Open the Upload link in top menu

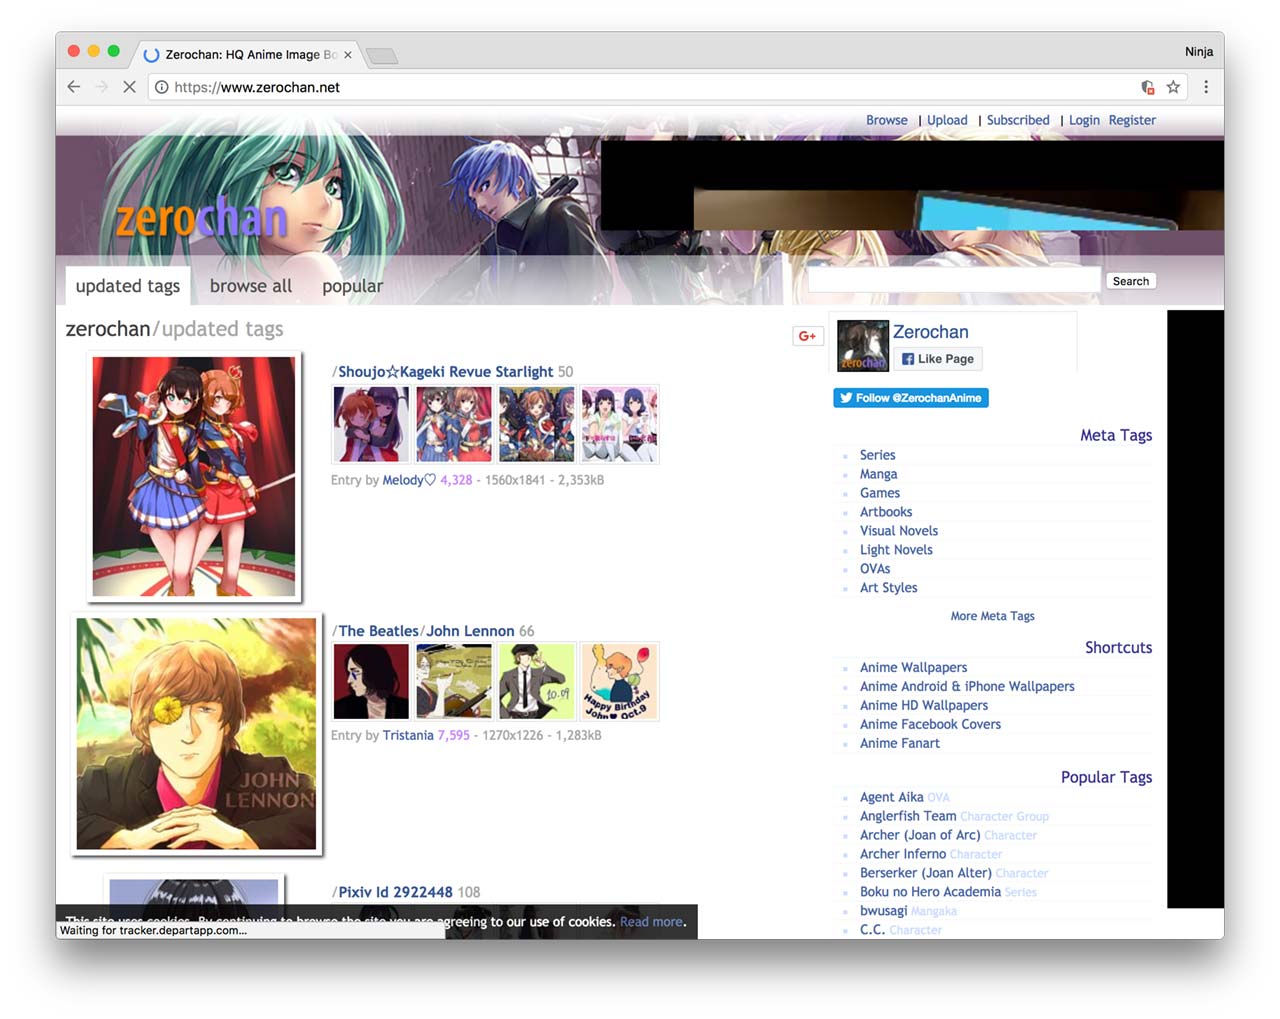pos(947,120)
